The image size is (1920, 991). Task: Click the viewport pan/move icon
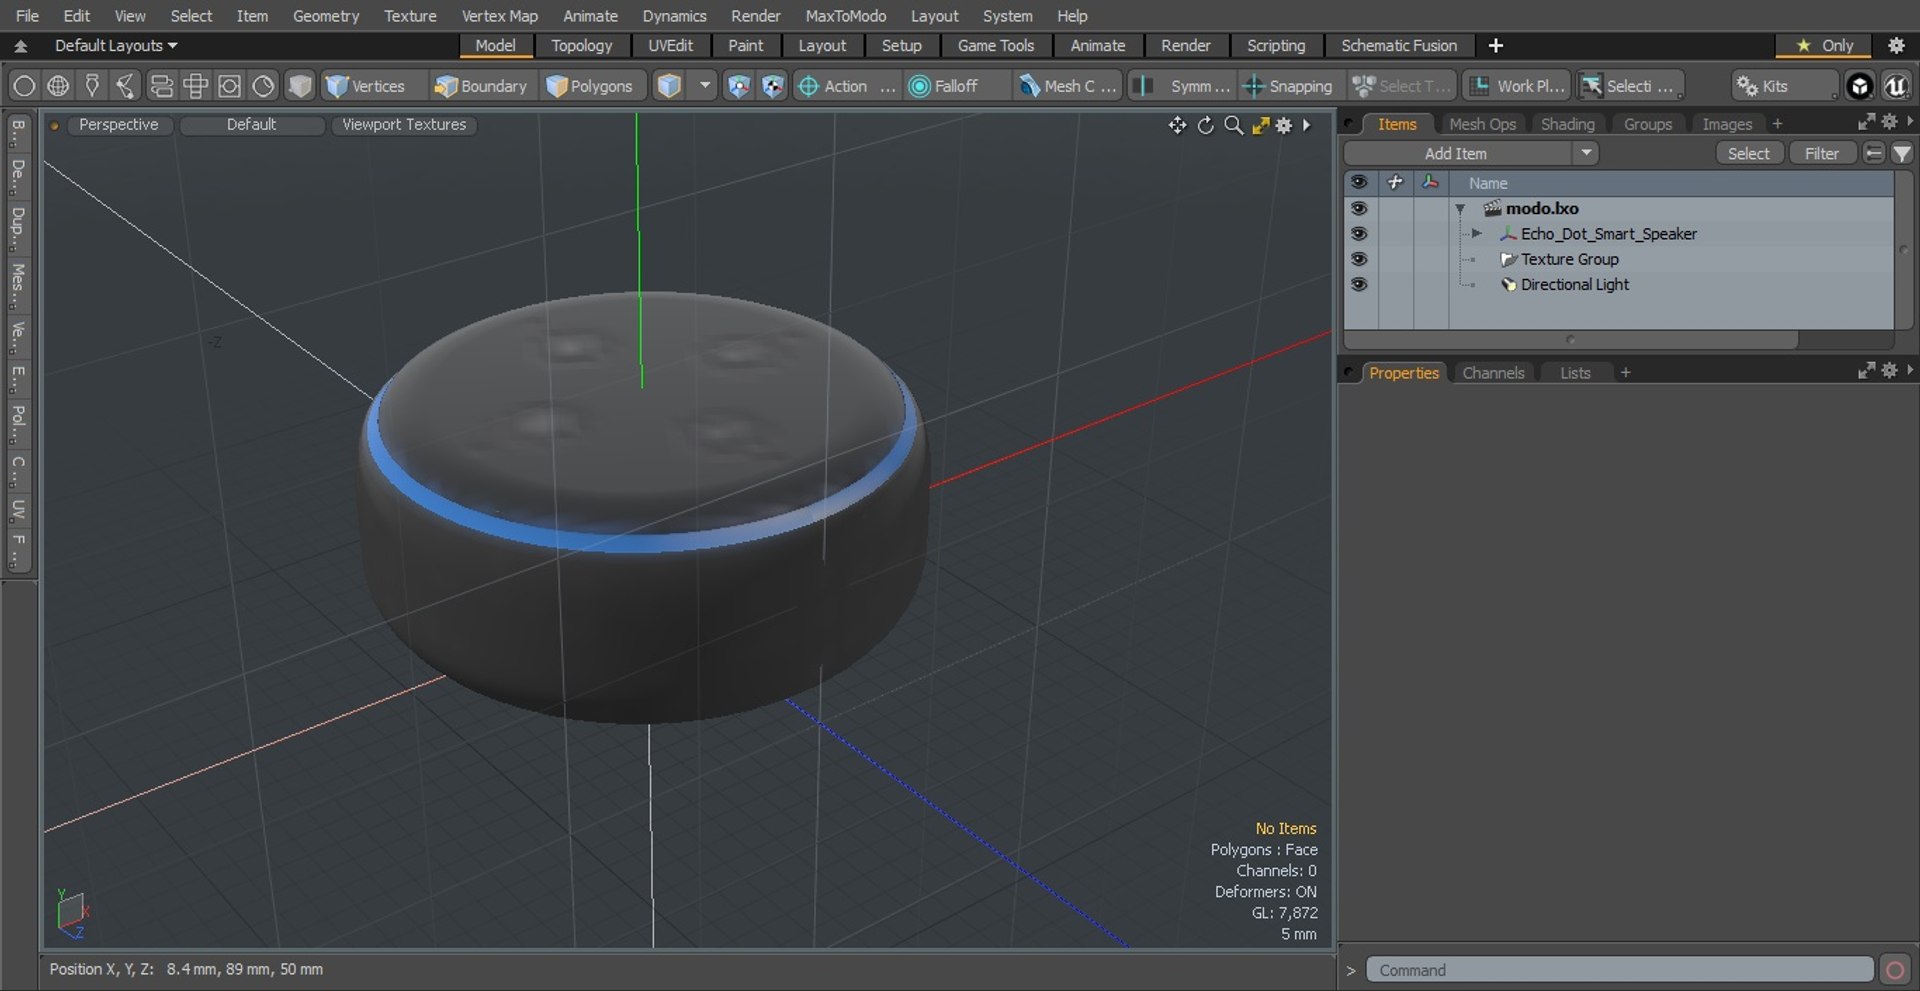point(1177,125)
